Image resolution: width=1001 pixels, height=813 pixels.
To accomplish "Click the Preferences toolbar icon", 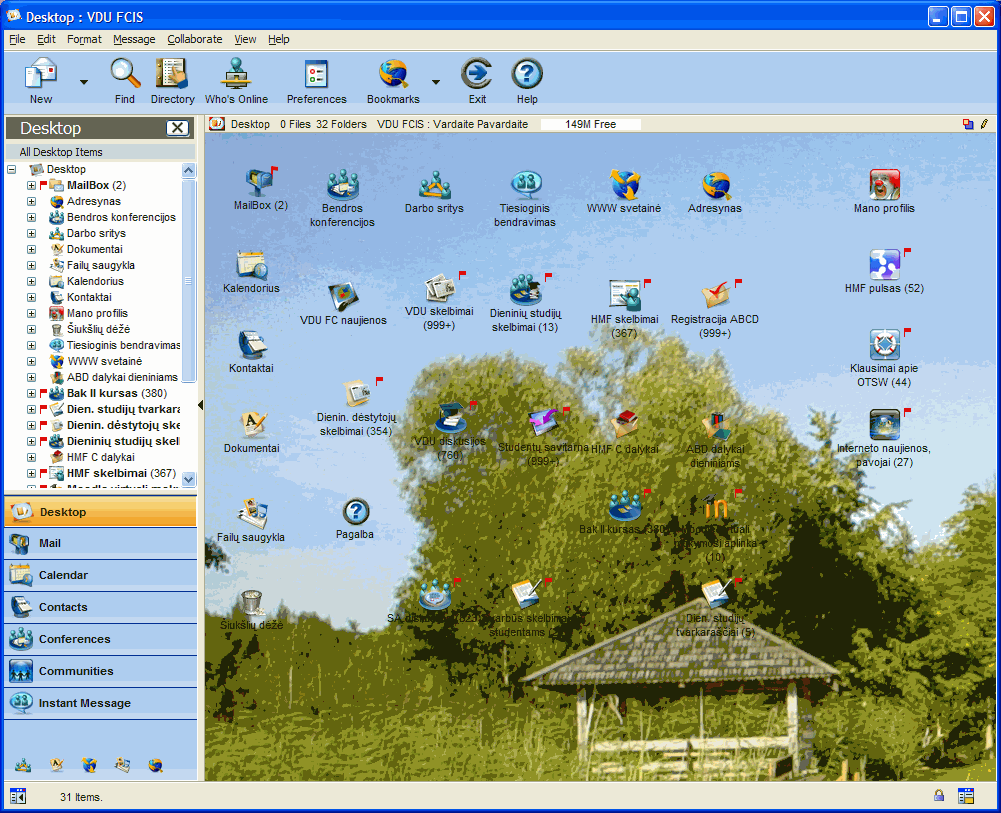I will [316, 76].
